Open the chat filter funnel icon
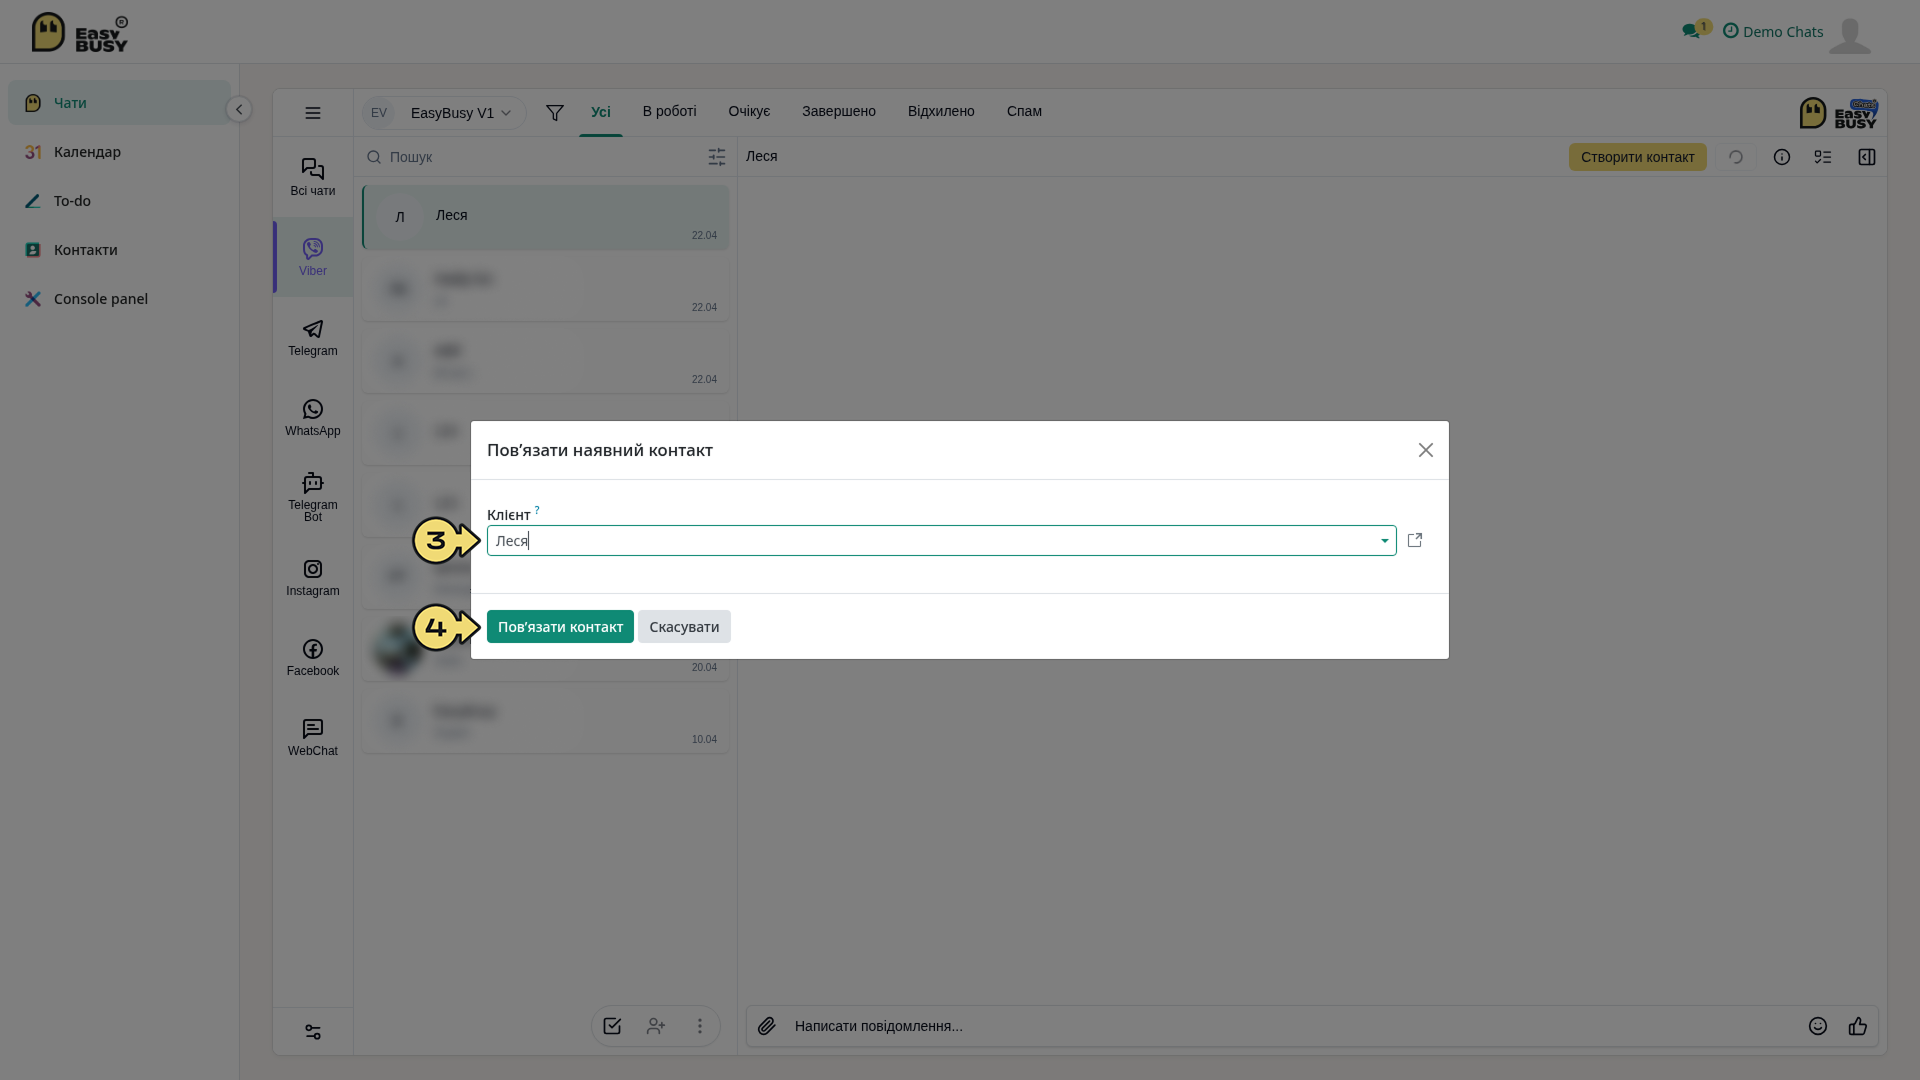This screenshot has height=1080, width=1920. tap(555, 113)
